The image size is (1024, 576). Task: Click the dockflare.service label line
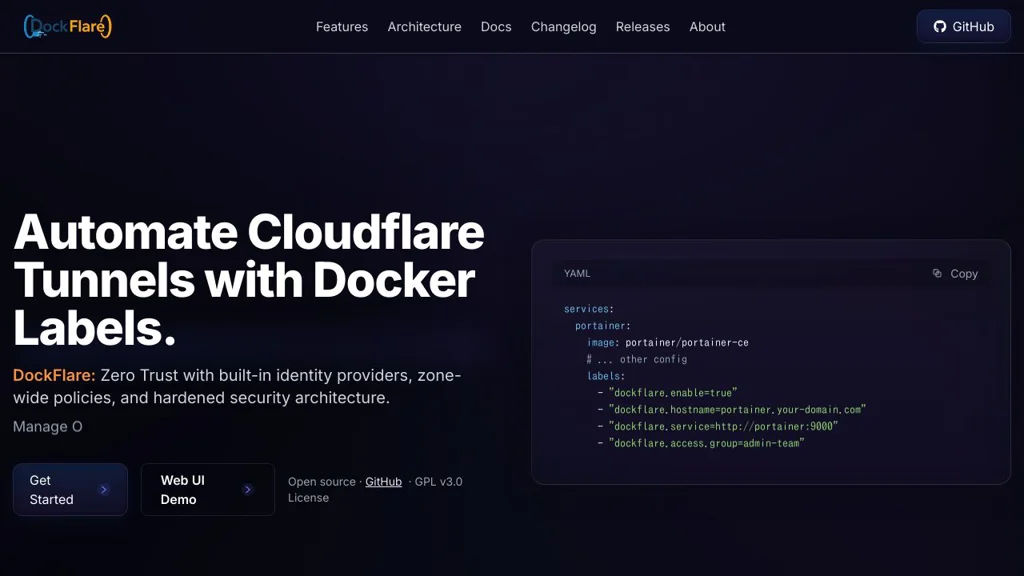coord(718,426)
